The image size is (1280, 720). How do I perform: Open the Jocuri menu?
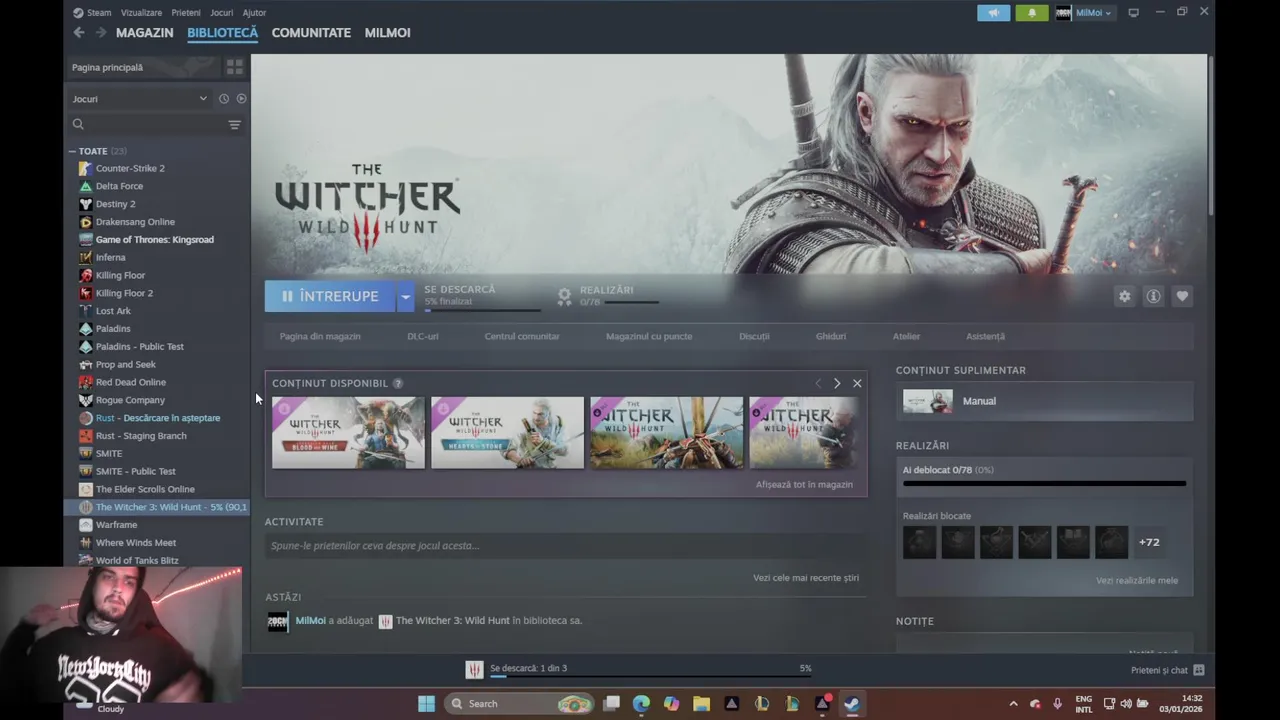pyautogui.click(x=221, y=13)
